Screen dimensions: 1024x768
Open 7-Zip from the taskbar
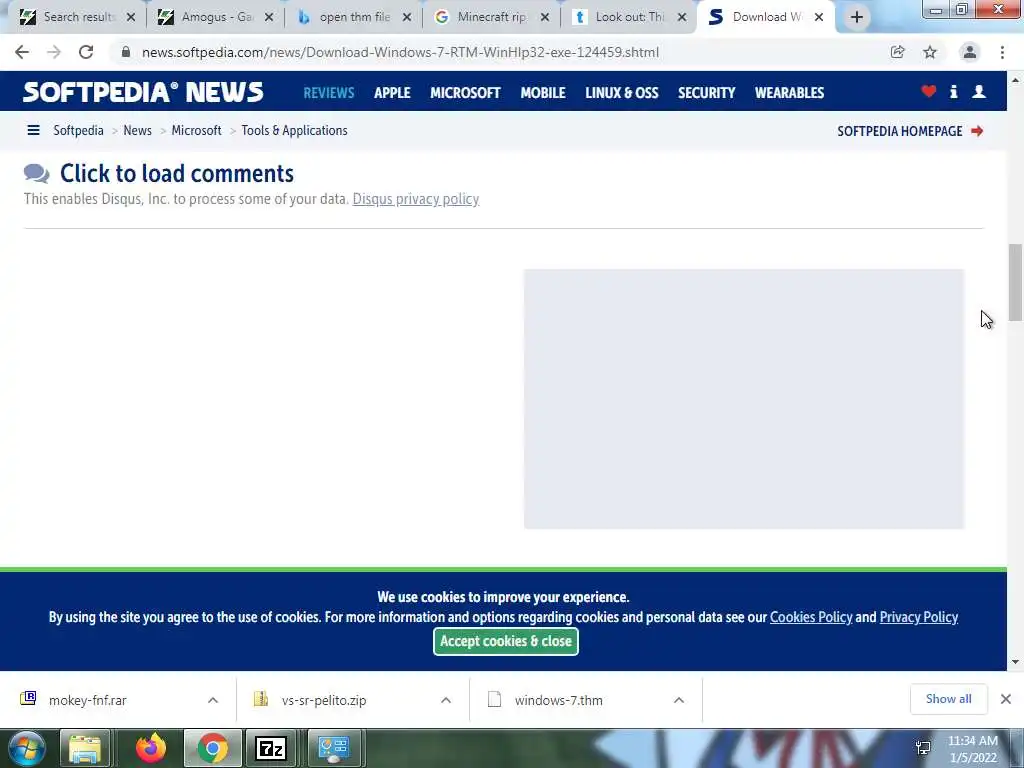click(271, 748)
